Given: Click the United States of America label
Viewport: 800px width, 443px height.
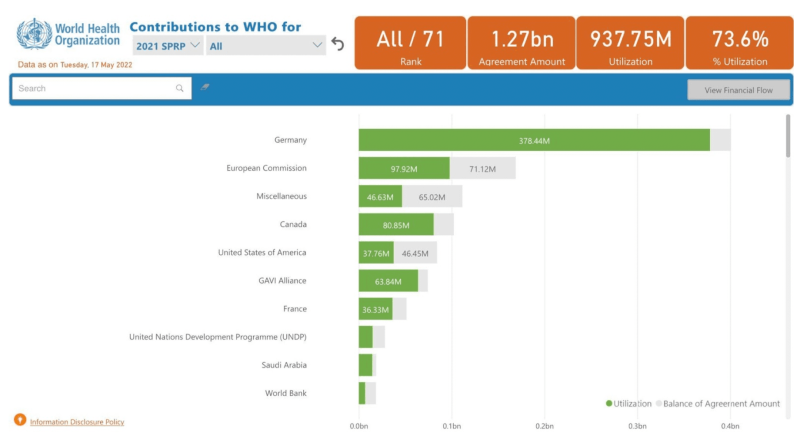Looking at the screenshot, I should tap(262, 252).
